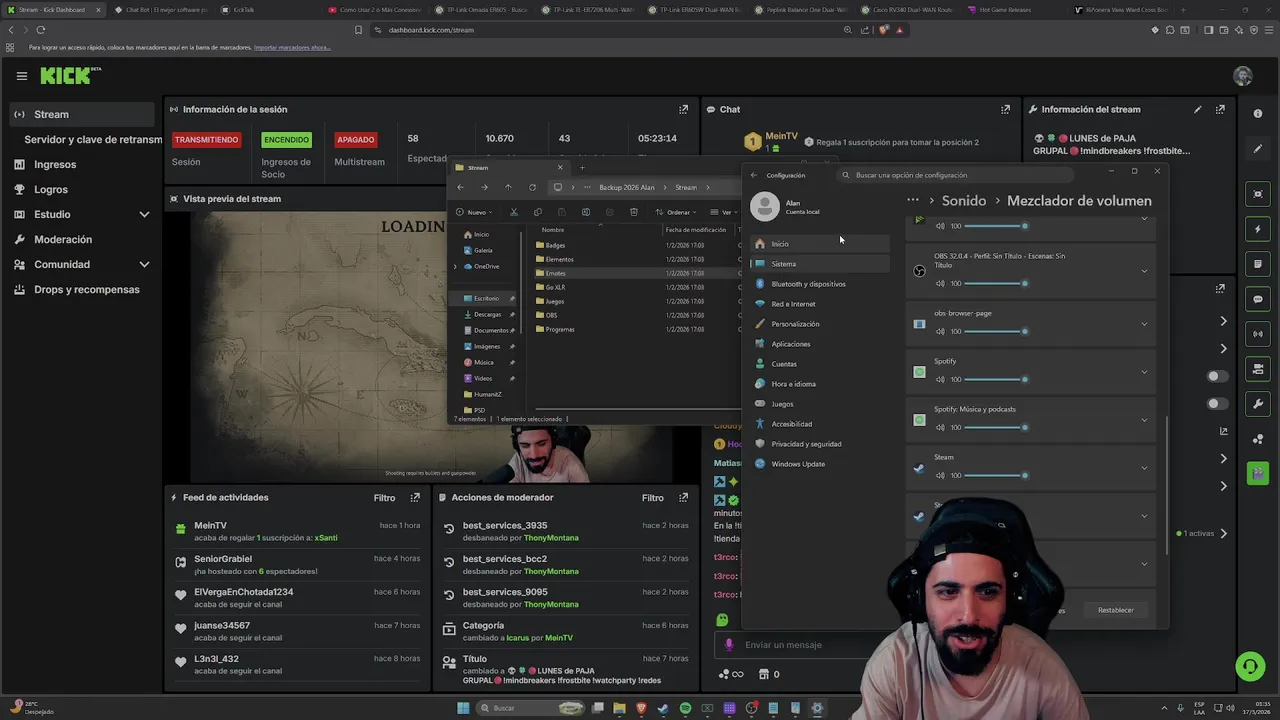Expand the Steam mixer entry

point(1145,468)
